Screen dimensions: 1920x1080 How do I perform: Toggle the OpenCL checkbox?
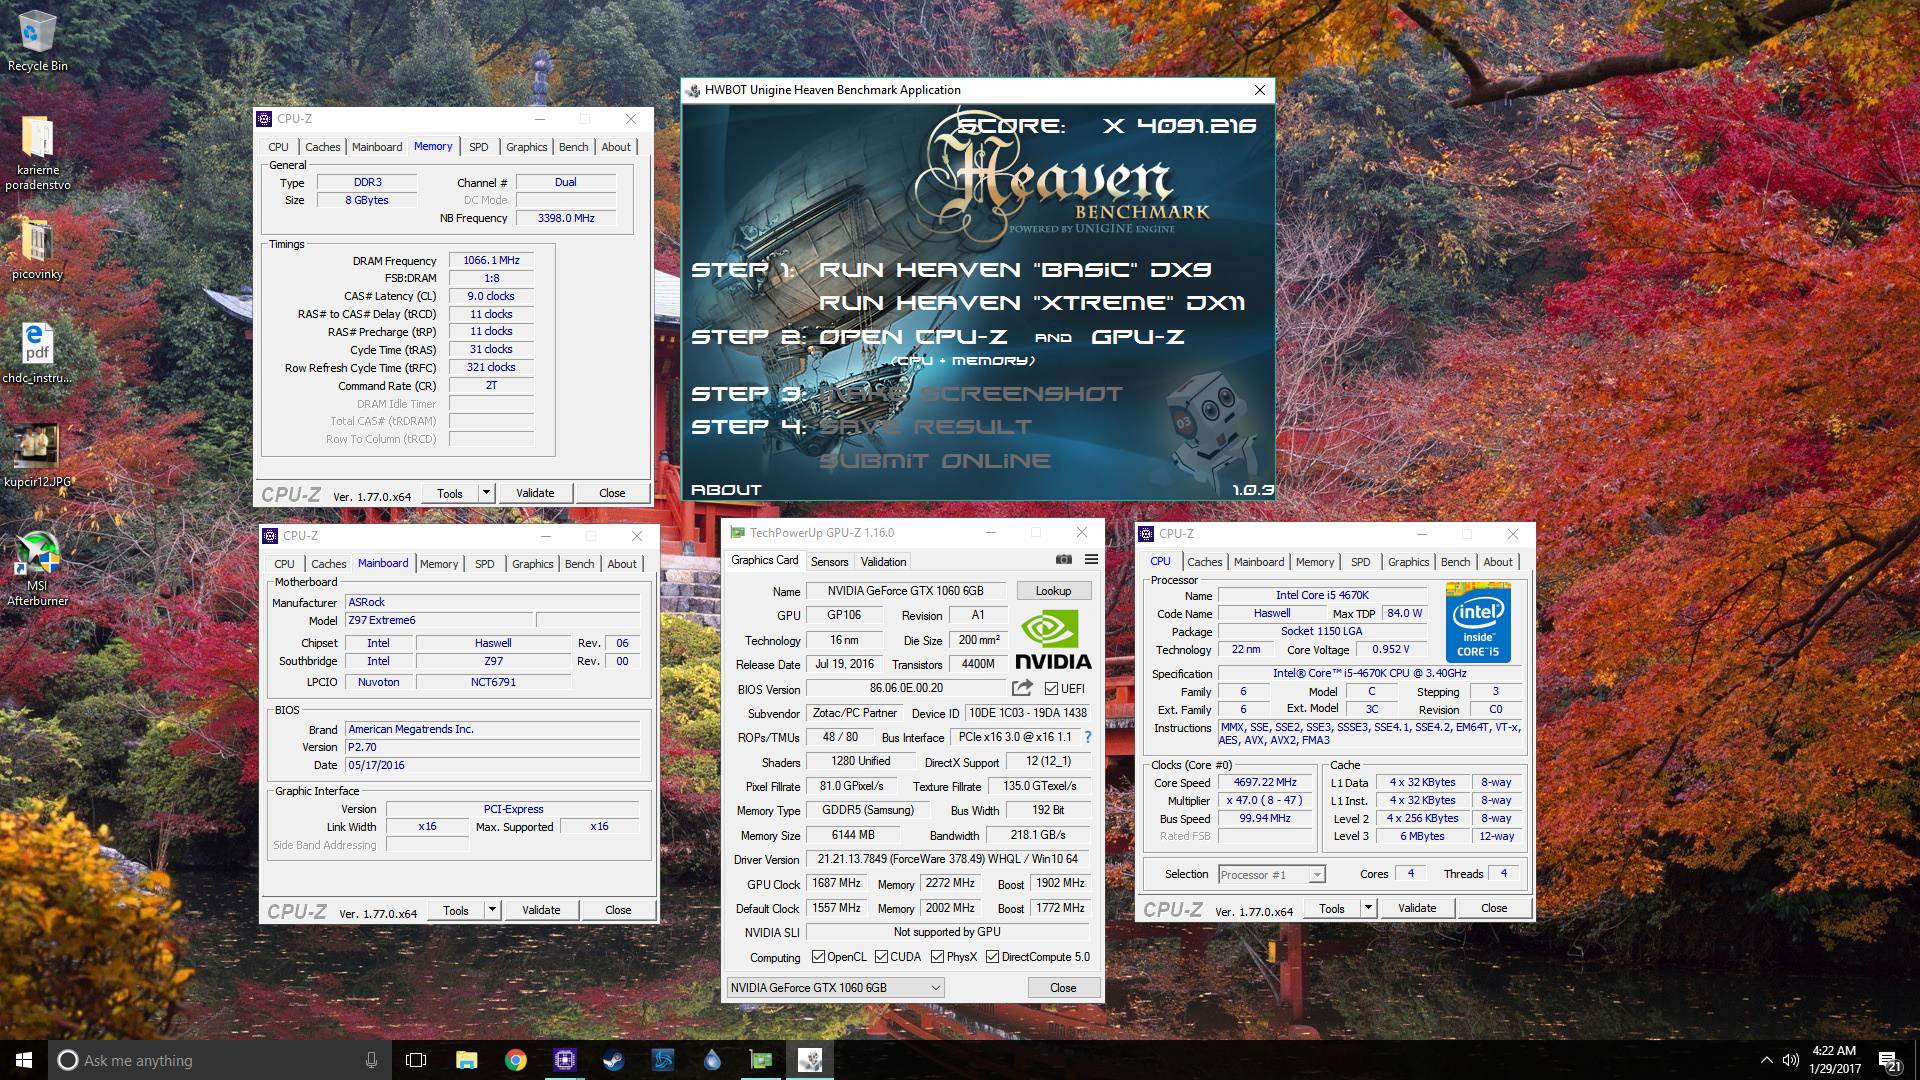pyautogui.click(x=818, y=957)
